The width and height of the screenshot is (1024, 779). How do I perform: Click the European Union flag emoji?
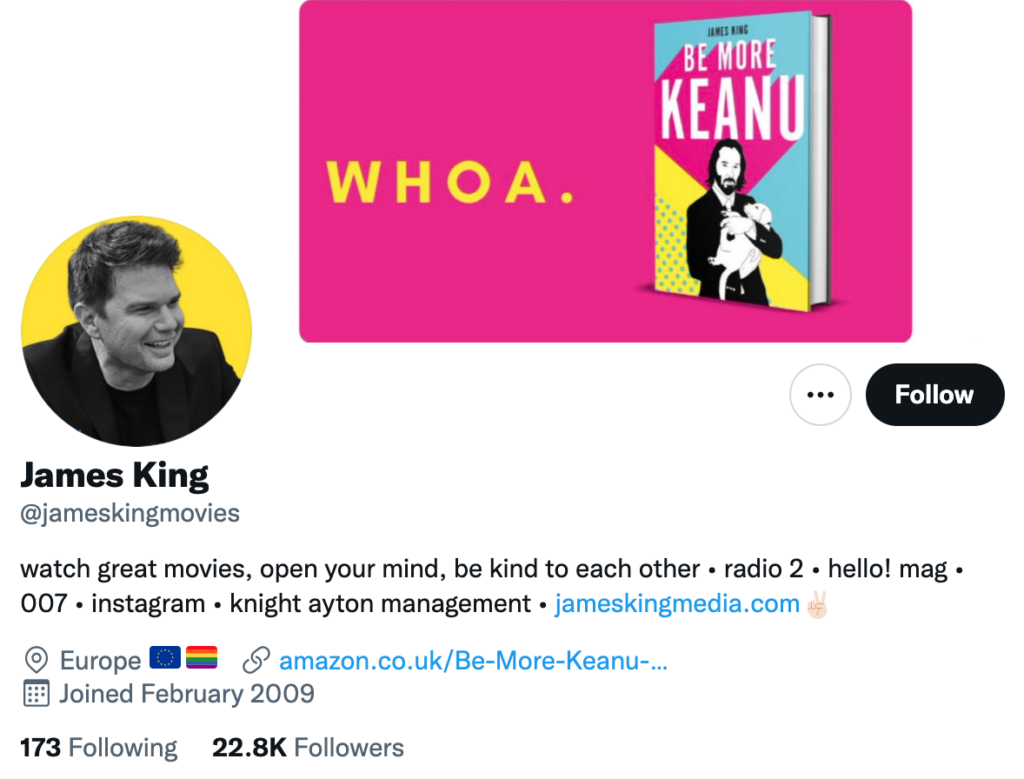(x=165, y=659)
